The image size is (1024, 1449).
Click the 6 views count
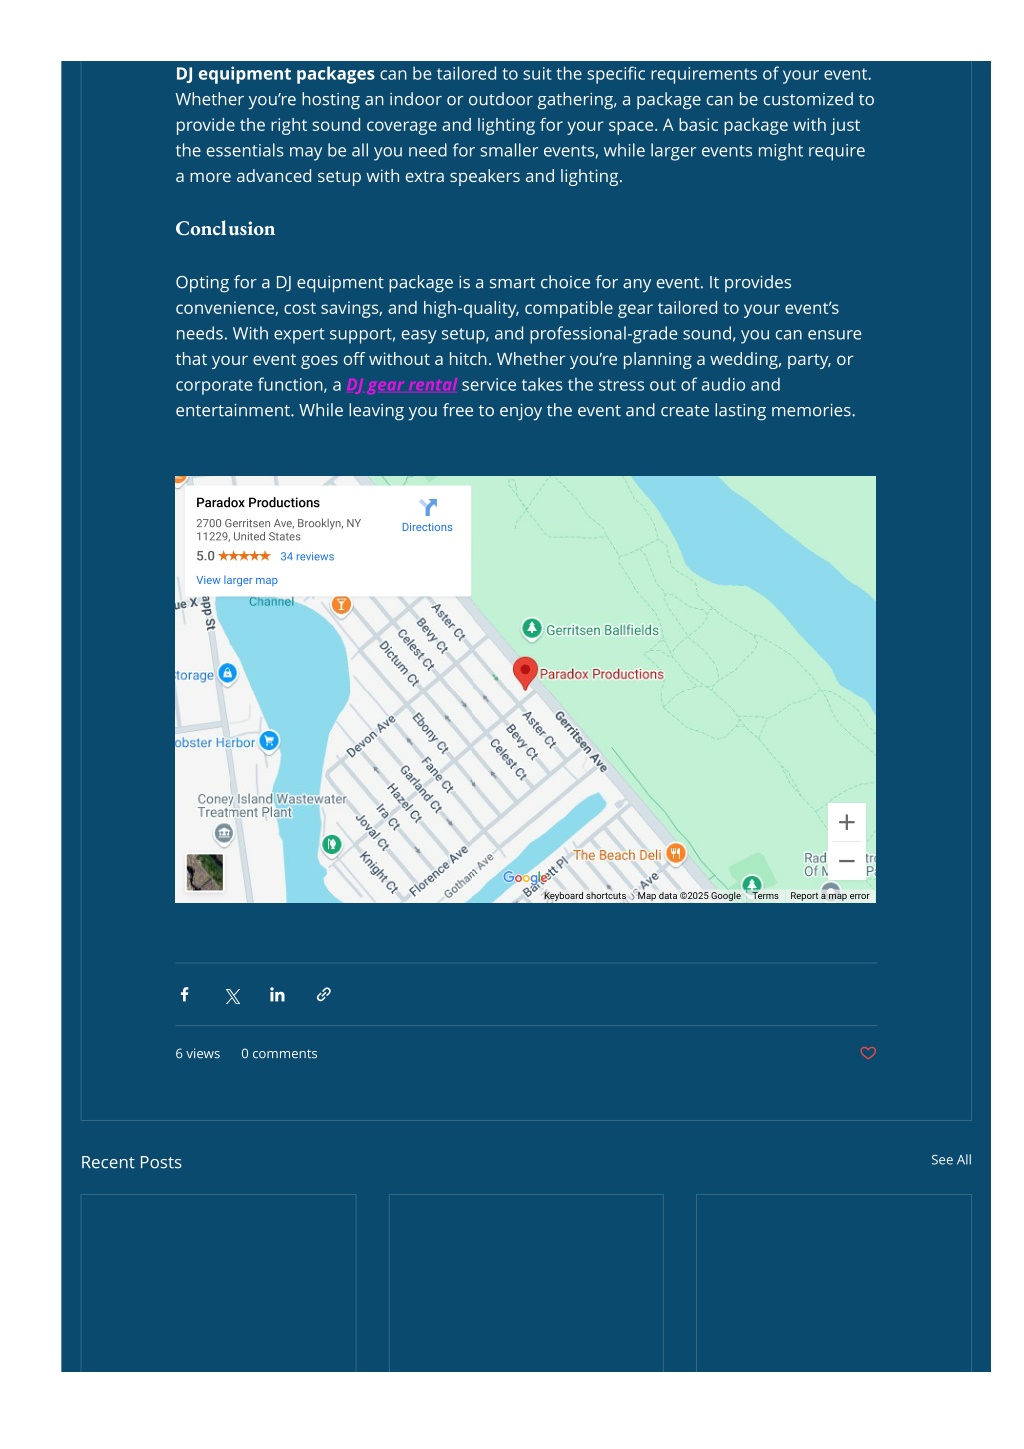(198, 1054)
